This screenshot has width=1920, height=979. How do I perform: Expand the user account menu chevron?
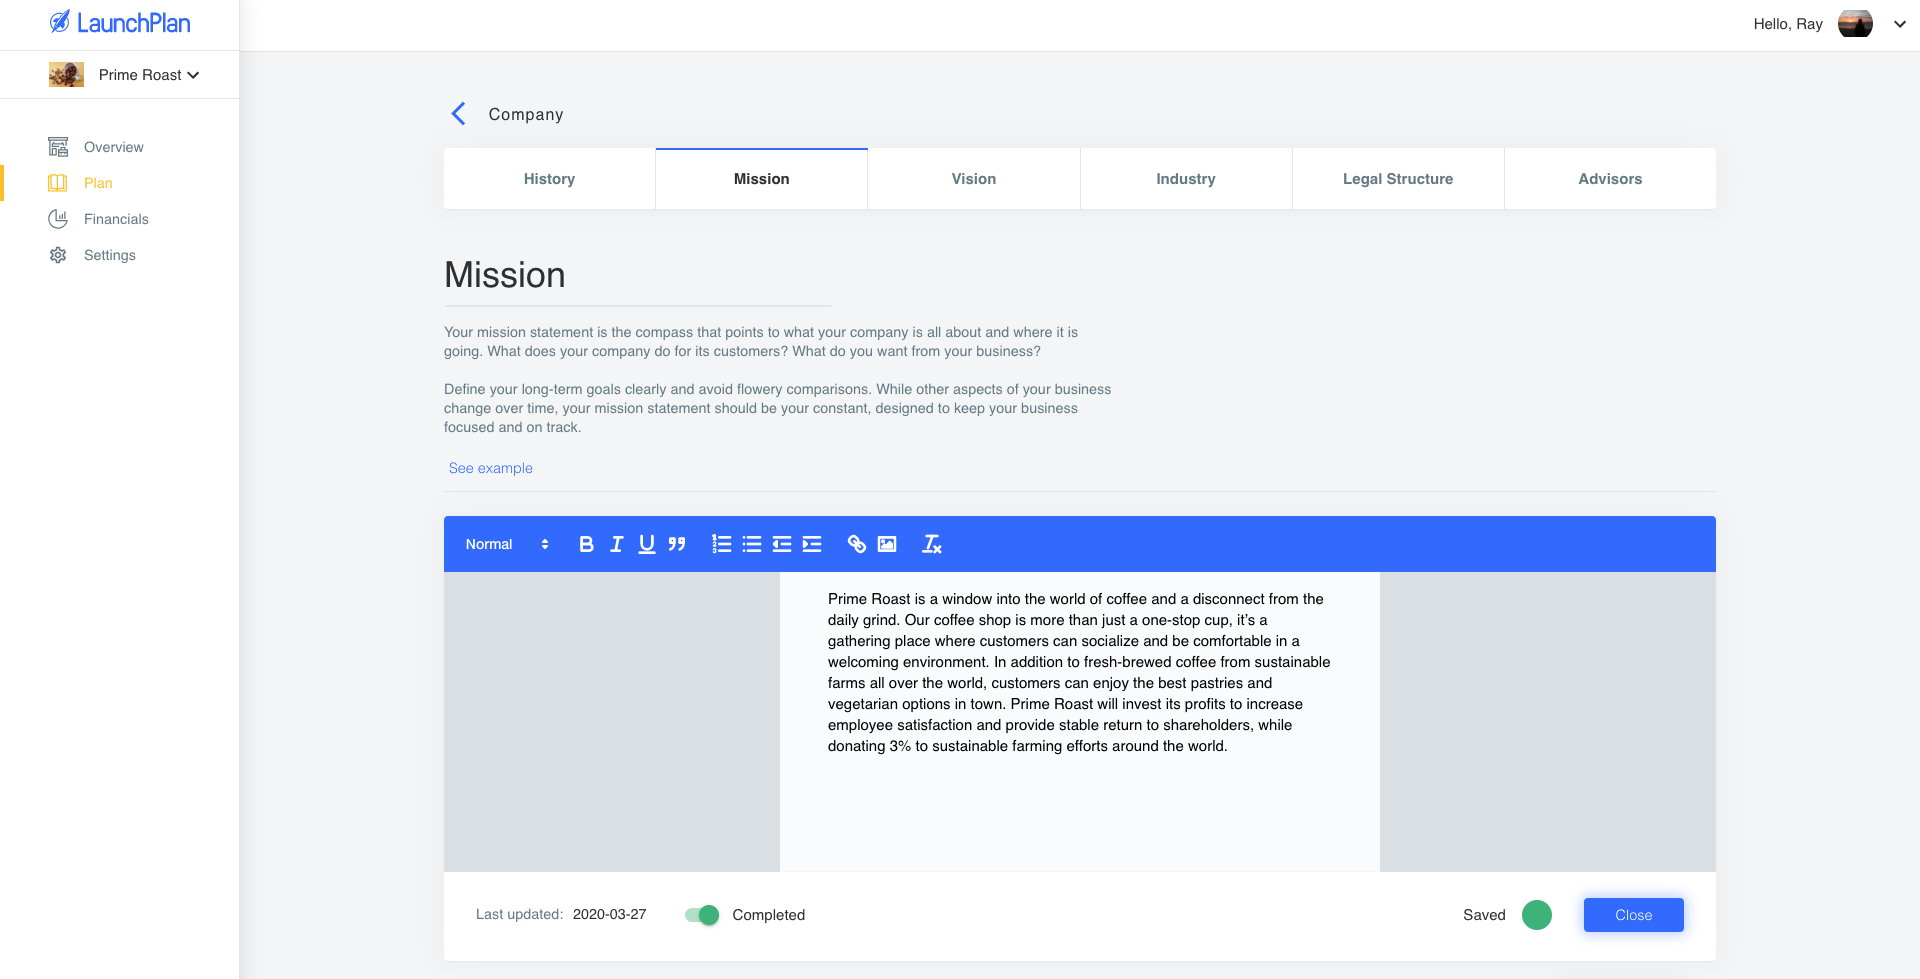pyautogui.click(x=1900, y=24)
